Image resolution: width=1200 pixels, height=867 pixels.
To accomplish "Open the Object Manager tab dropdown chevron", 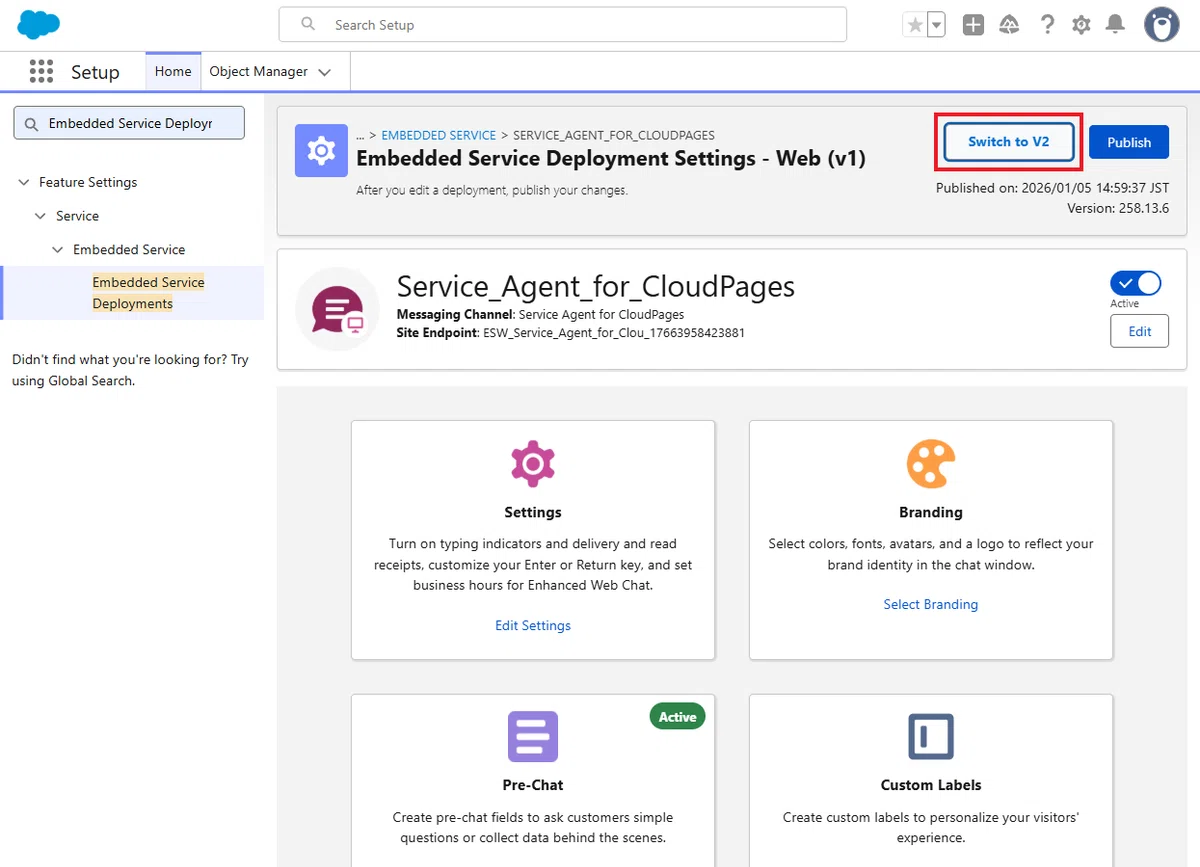I will [324, 72].
